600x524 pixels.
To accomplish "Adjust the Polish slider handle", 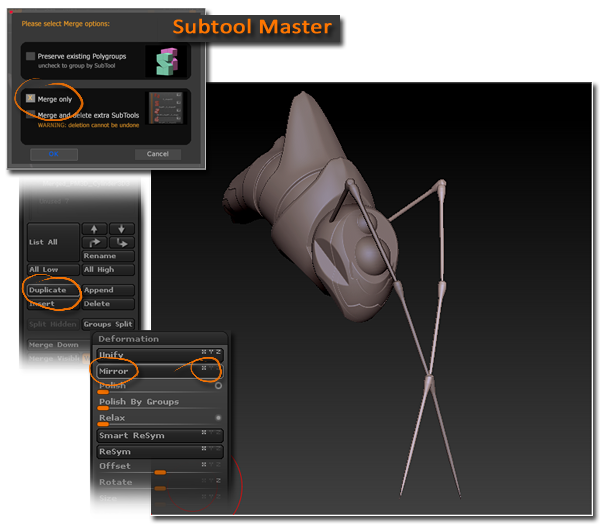I will (x=103, y=392).
